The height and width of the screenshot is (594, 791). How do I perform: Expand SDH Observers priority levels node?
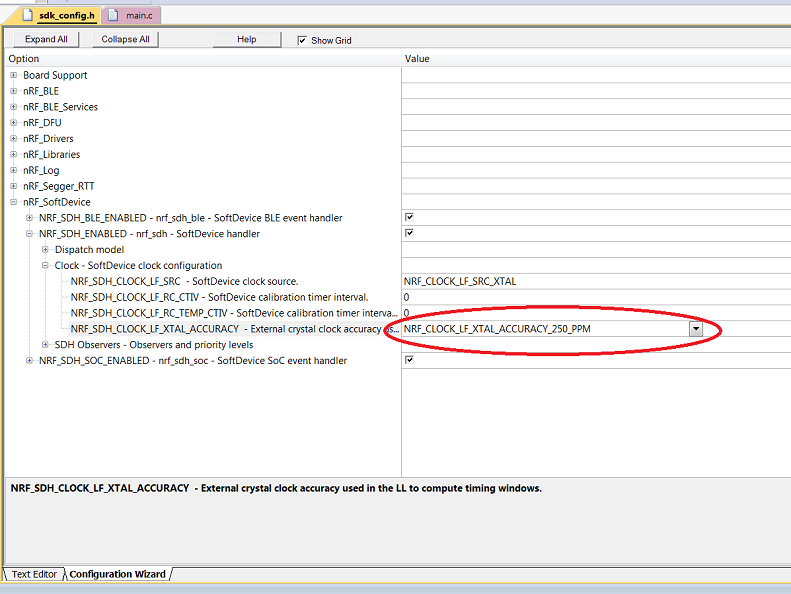point(45,345)
